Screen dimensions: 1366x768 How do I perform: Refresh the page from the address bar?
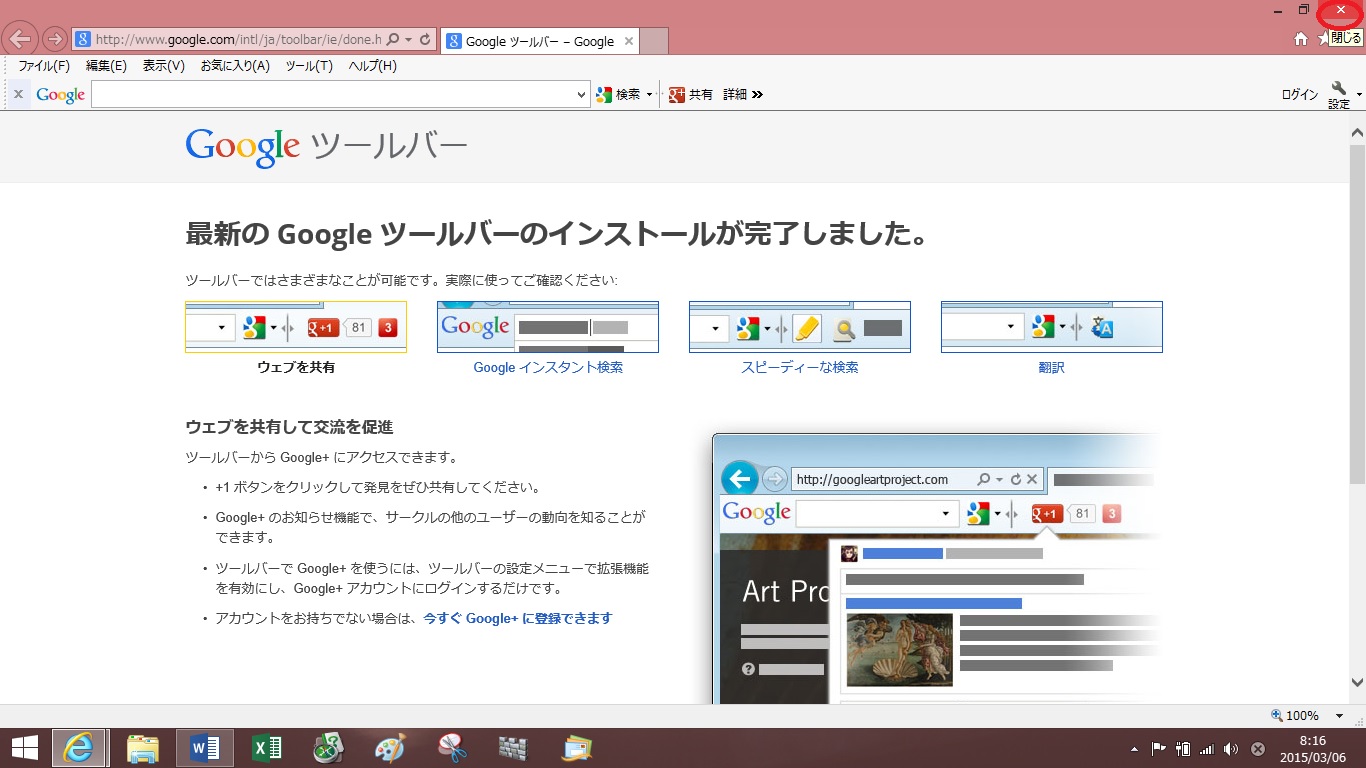(425, 40)
